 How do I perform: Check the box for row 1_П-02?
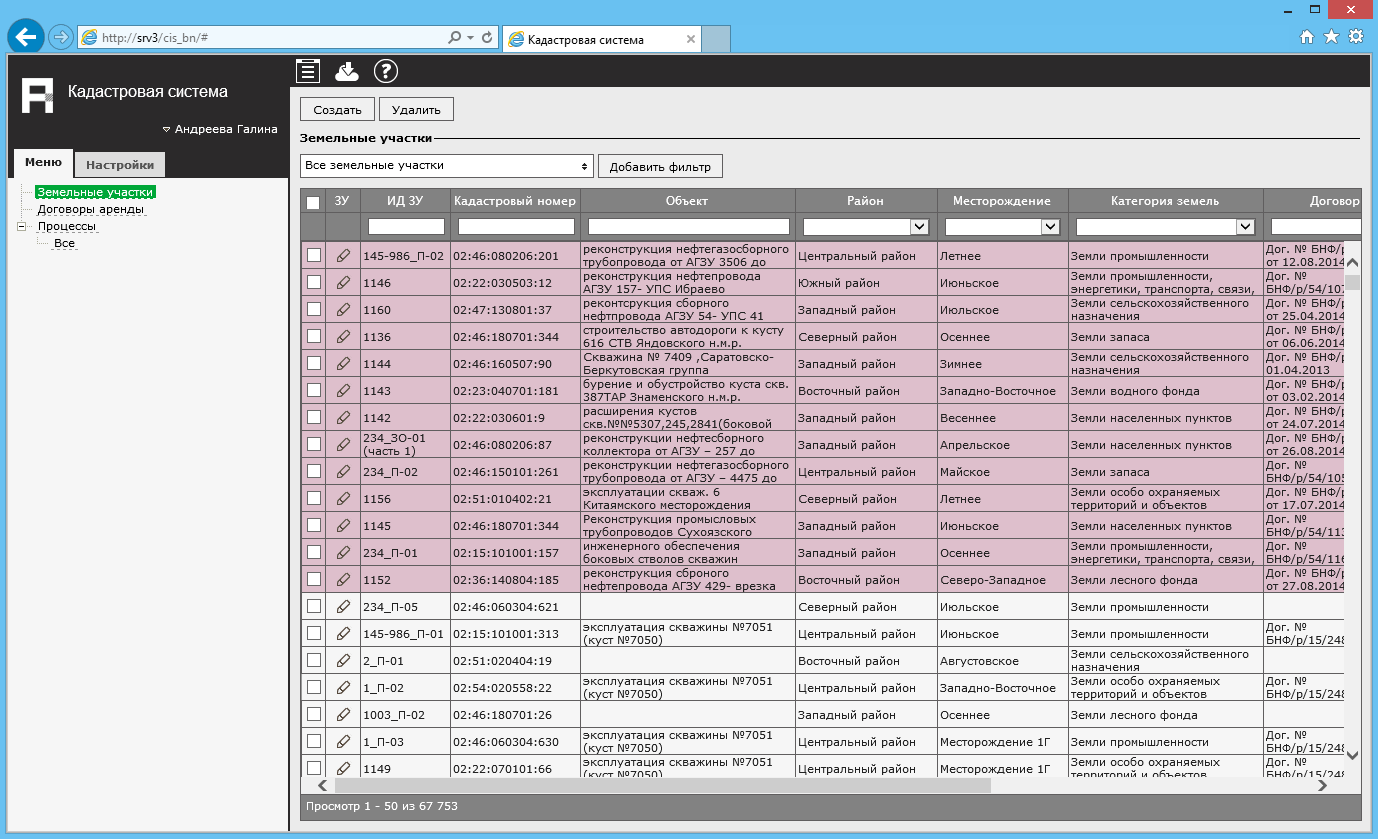pyautogui.click(x=314, y=687)
